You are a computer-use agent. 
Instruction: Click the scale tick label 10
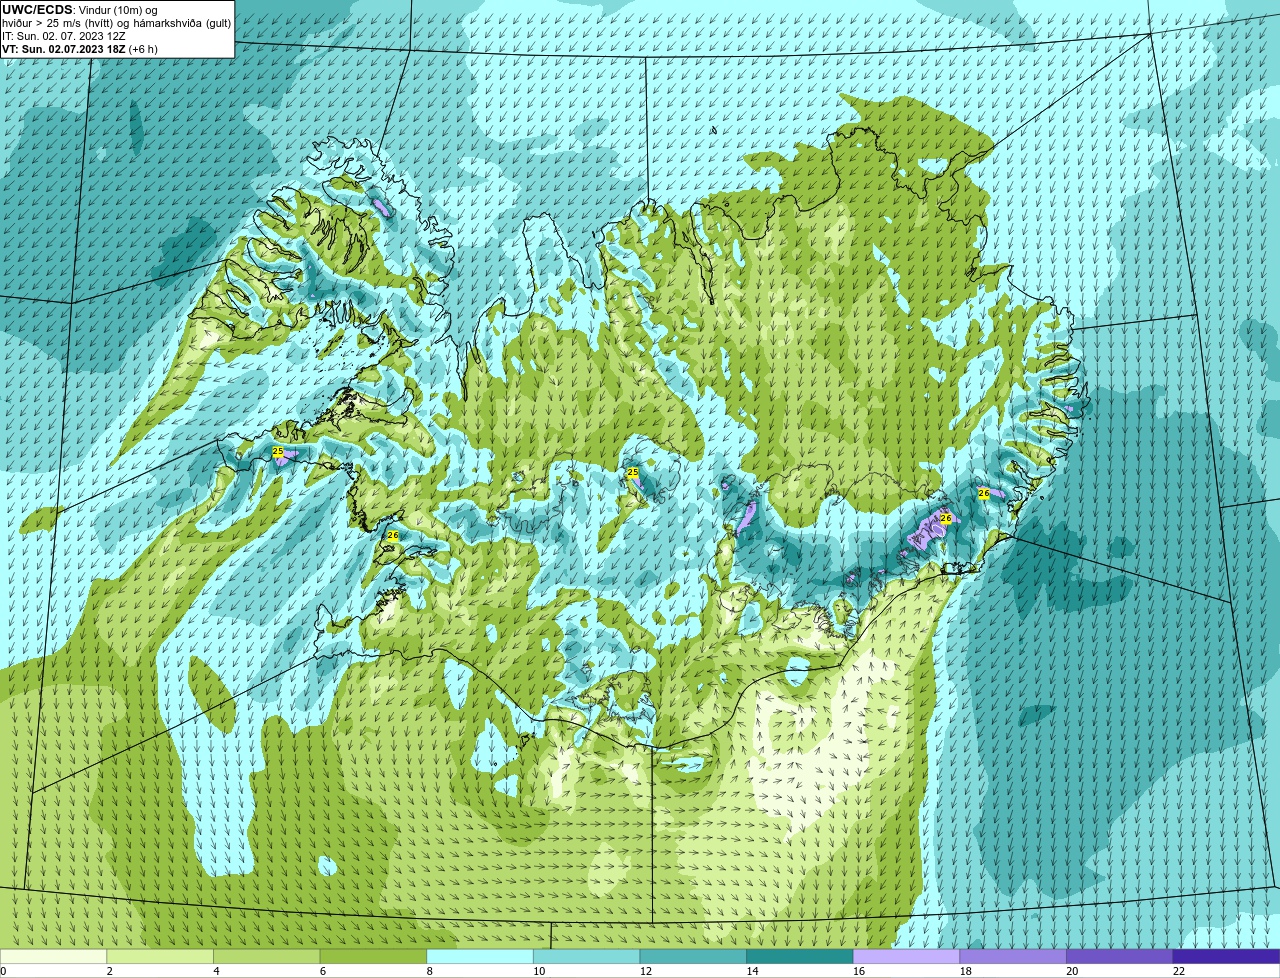click(539, 971)
